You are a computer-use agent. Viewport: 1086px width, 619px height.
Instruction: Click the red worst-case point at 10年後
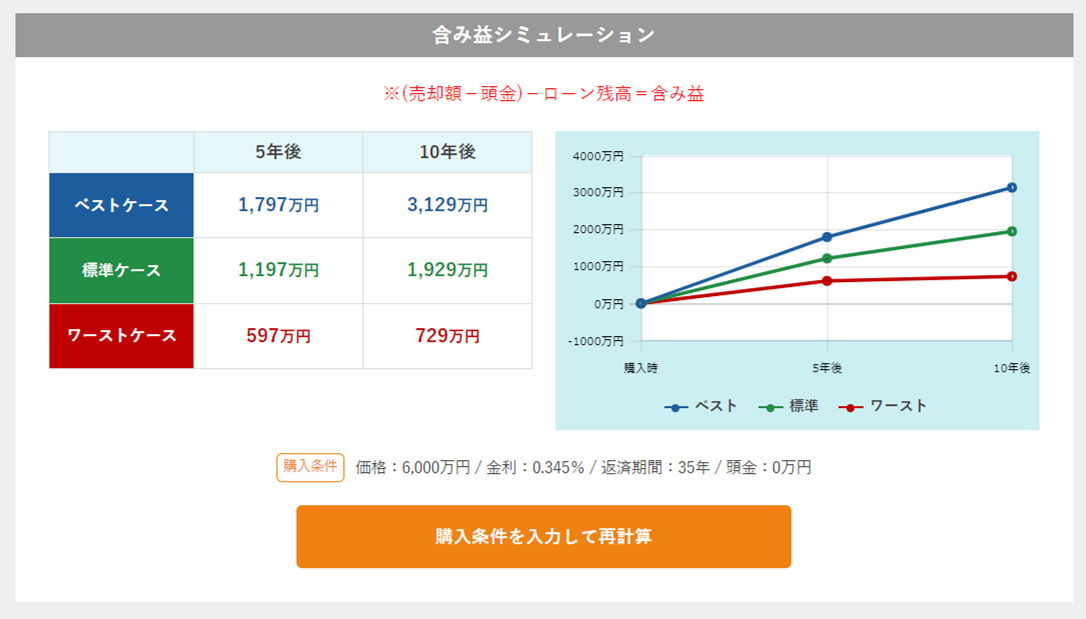pyautogui.click(x=1012, y=276)
